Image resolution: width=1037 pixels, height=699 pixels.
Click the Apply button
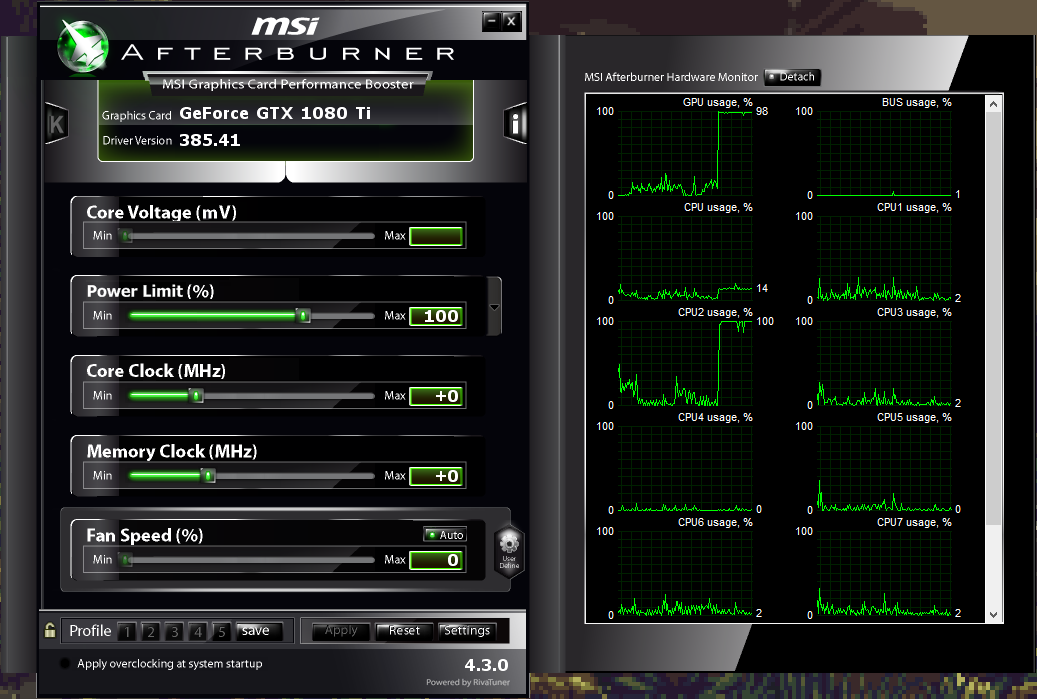(341, 632)
